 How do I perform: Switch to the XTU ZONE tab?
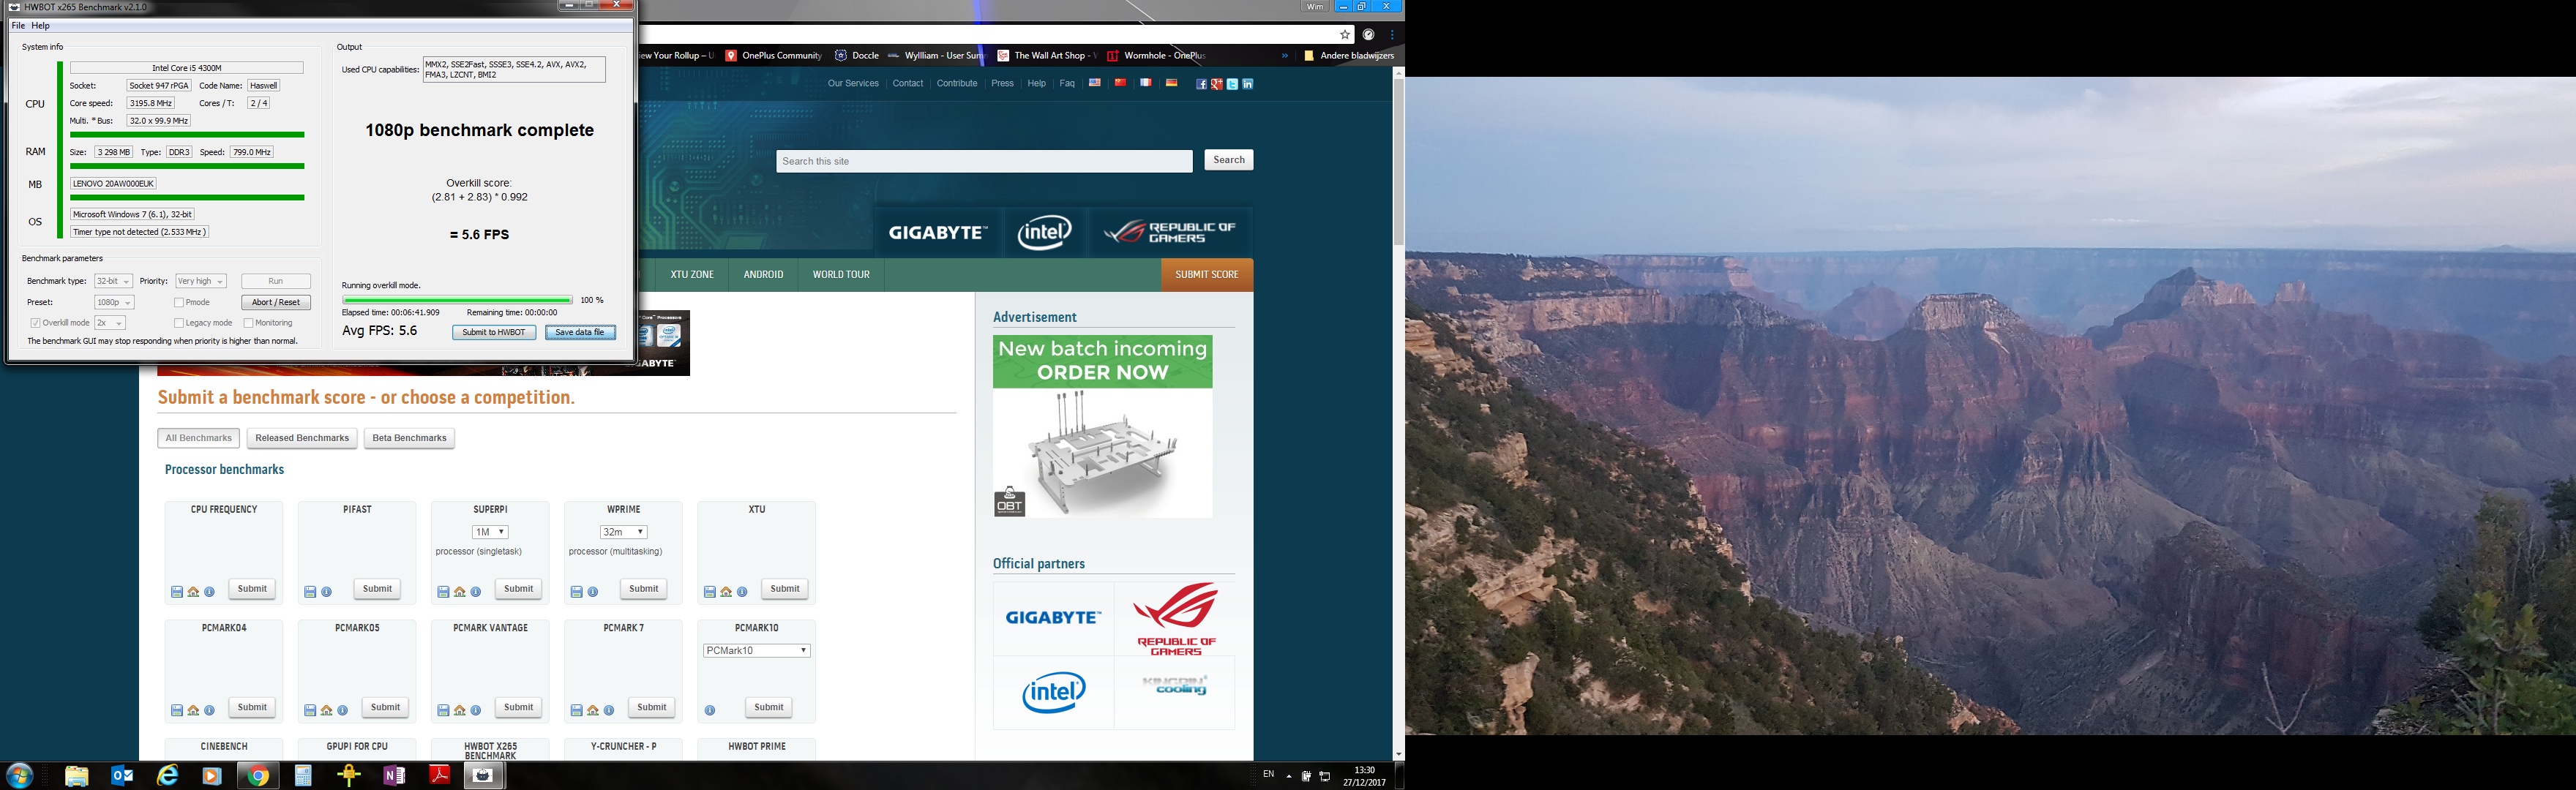[692, 274]
